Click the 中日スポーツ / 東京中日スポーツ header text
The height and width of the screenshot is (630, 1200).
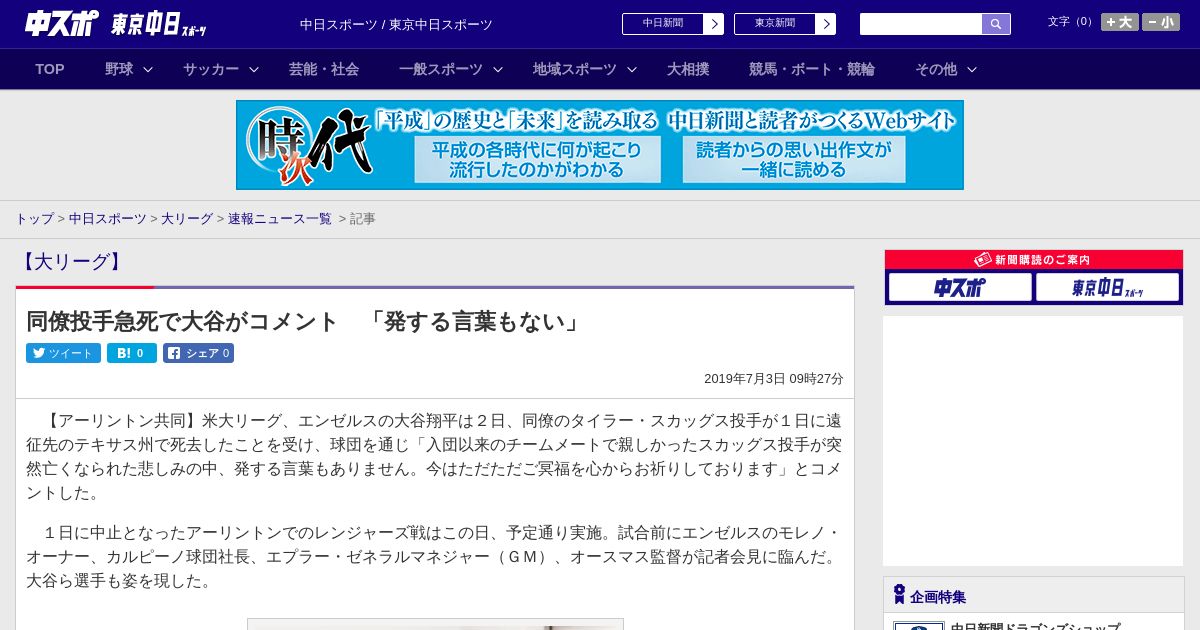[396, 24]
